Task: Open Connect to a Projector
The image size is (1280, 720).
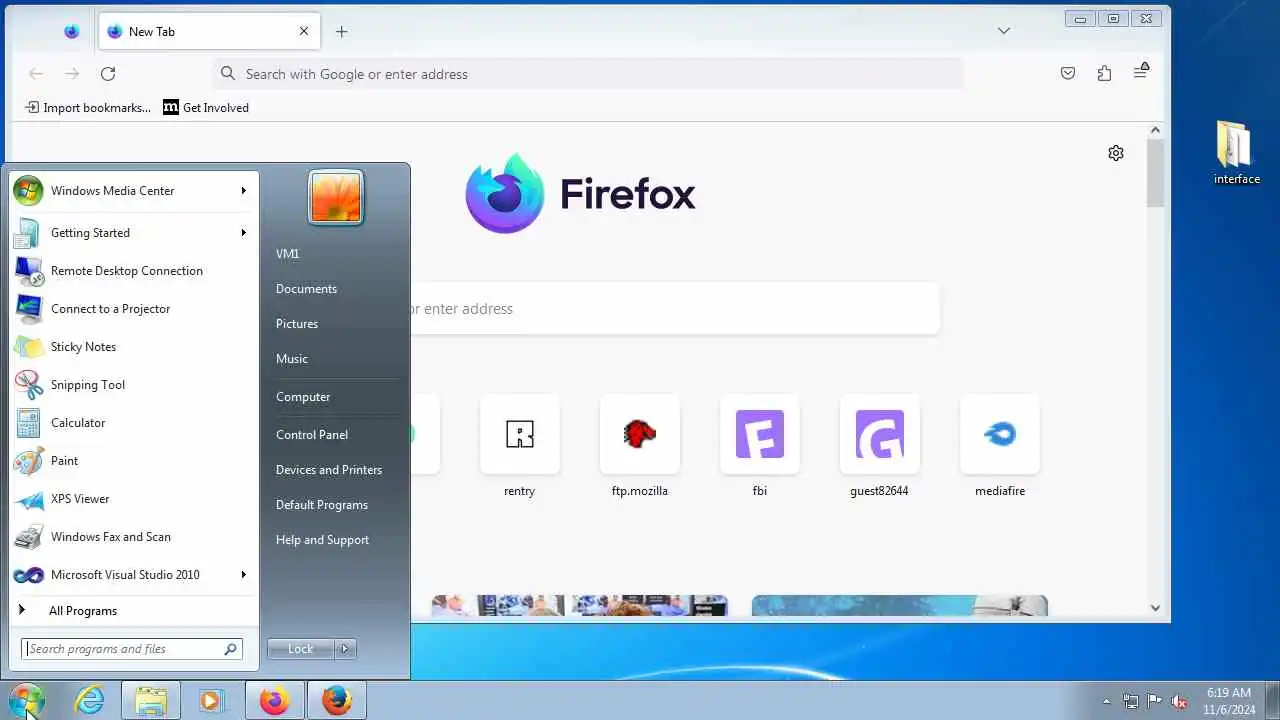Action: pyautogui.click(x=134, y=309)
